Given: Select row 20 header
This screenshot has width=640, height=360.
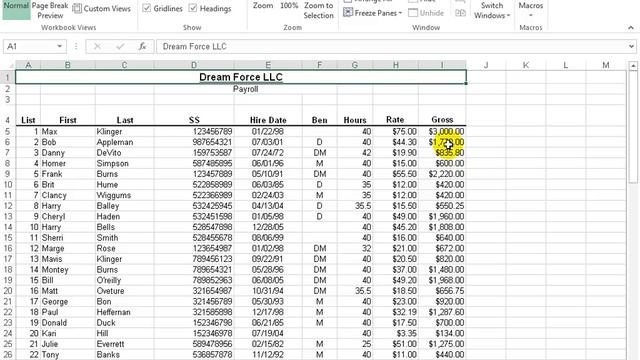Looking at the screenshot, I should [8, 291].
